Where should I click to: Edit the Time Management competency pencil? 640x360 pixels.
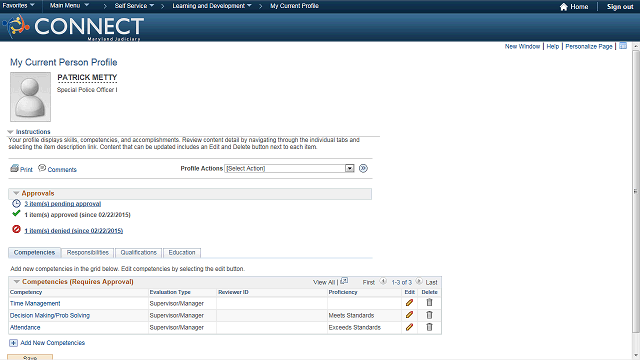tap(409, 302)
